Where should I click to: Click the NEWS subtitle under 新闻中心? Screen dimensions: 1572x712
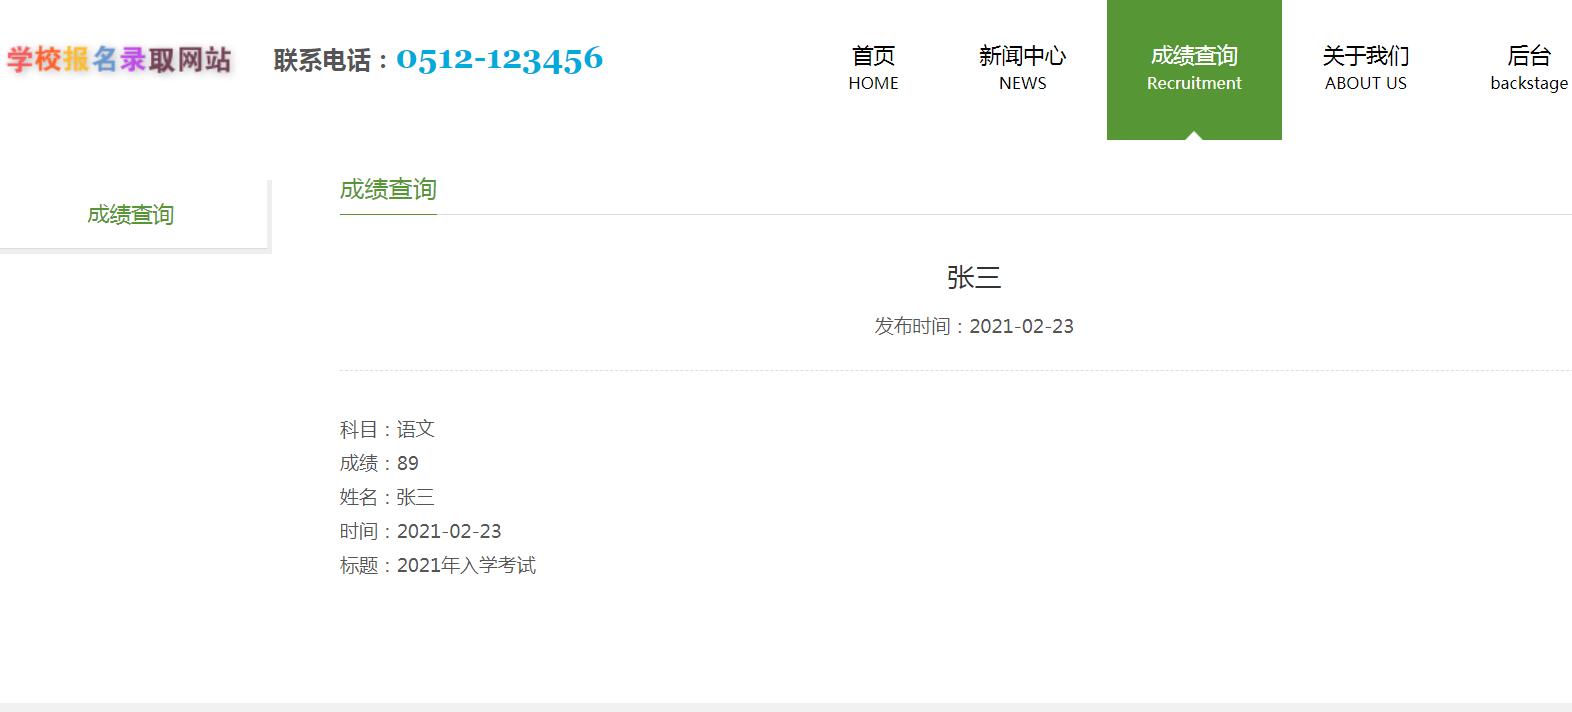(x=1022, y=83)
